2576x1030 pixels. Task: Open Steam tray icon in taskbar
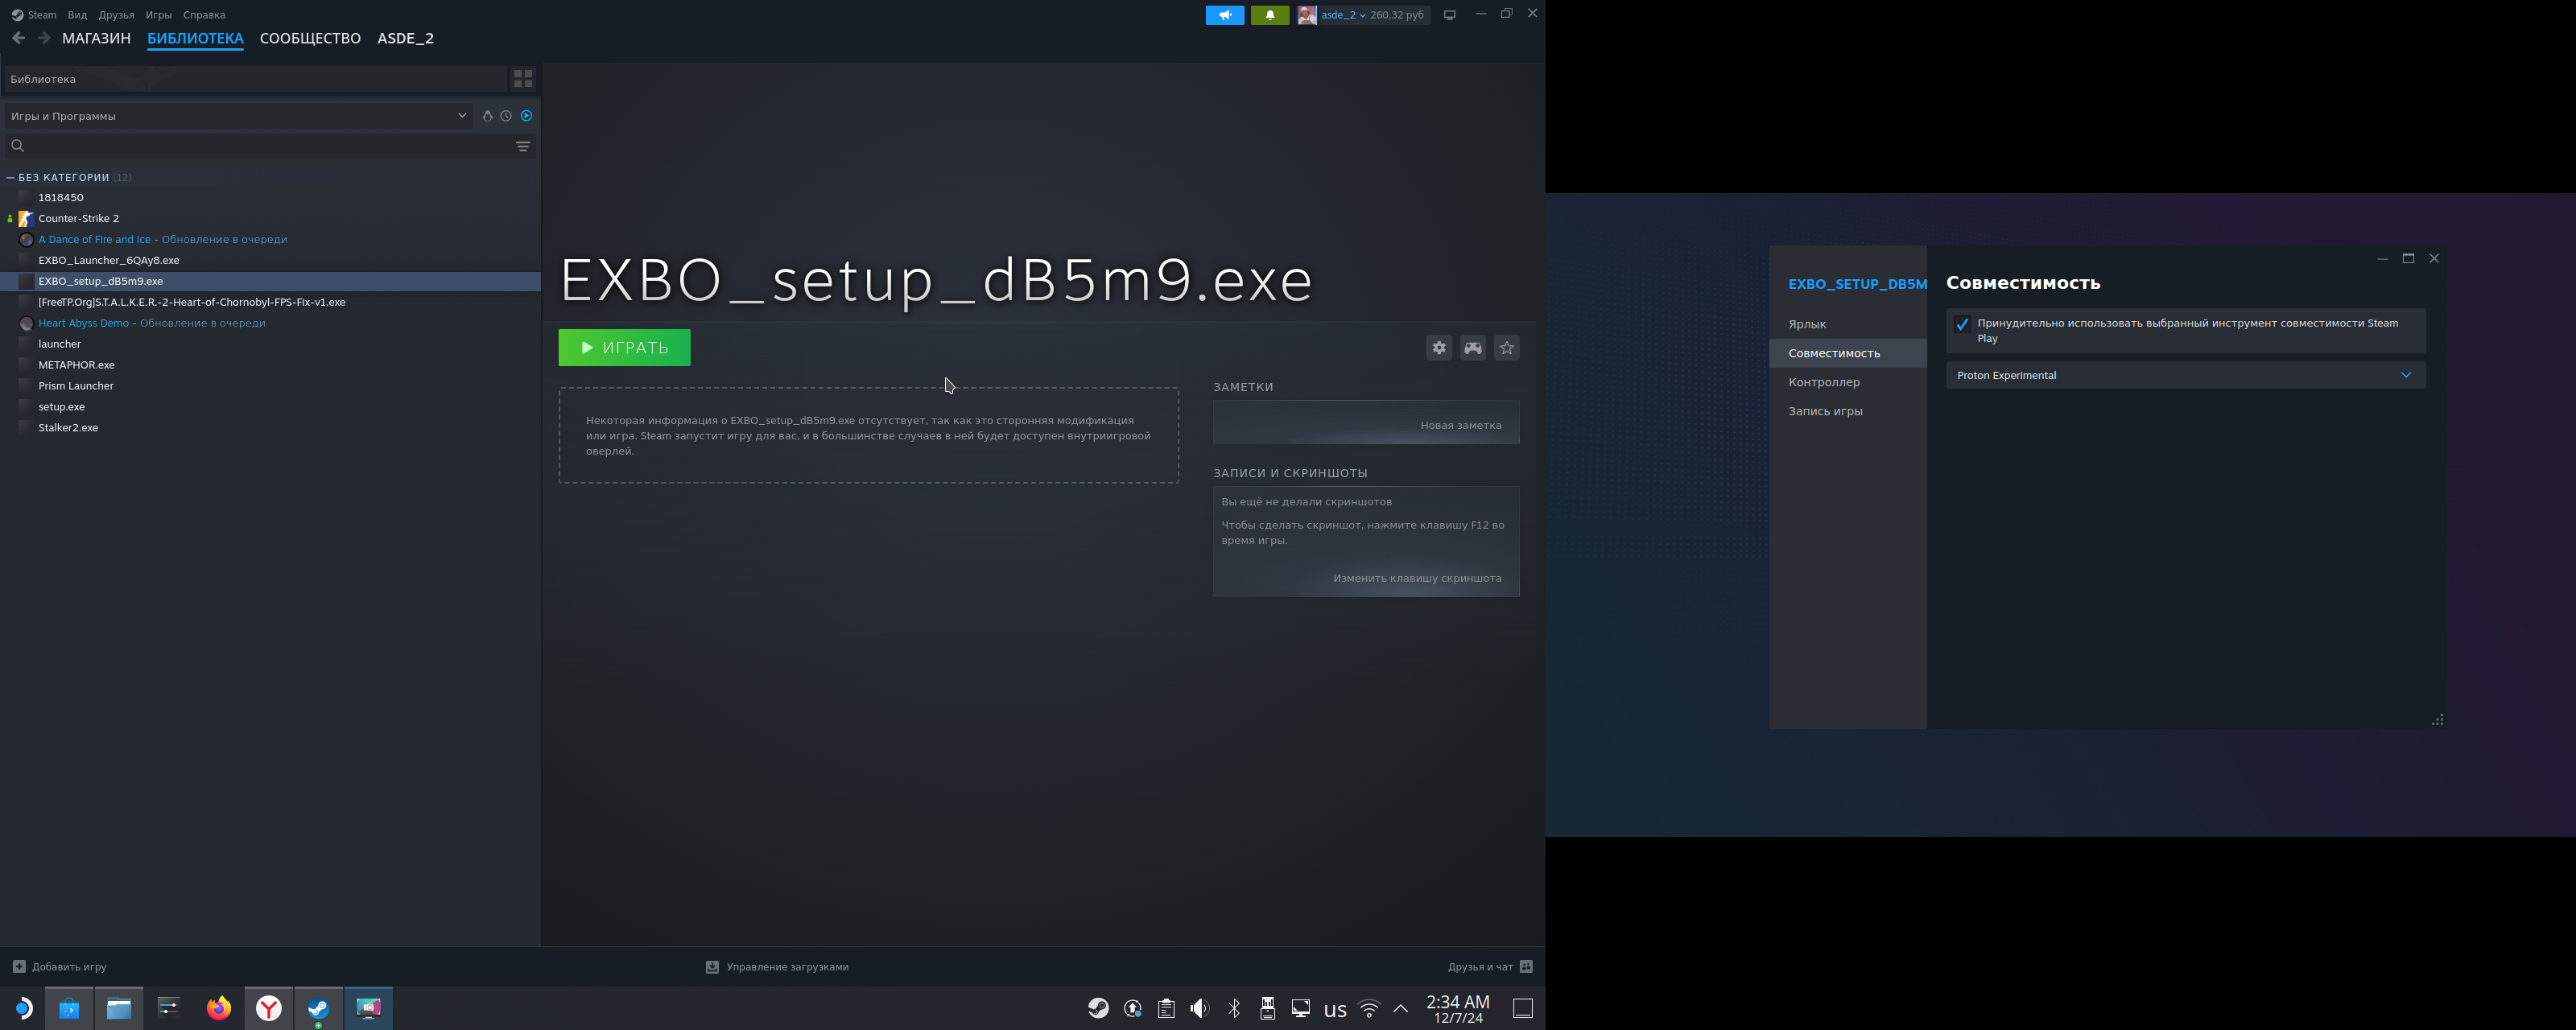pos(1098,1008)
